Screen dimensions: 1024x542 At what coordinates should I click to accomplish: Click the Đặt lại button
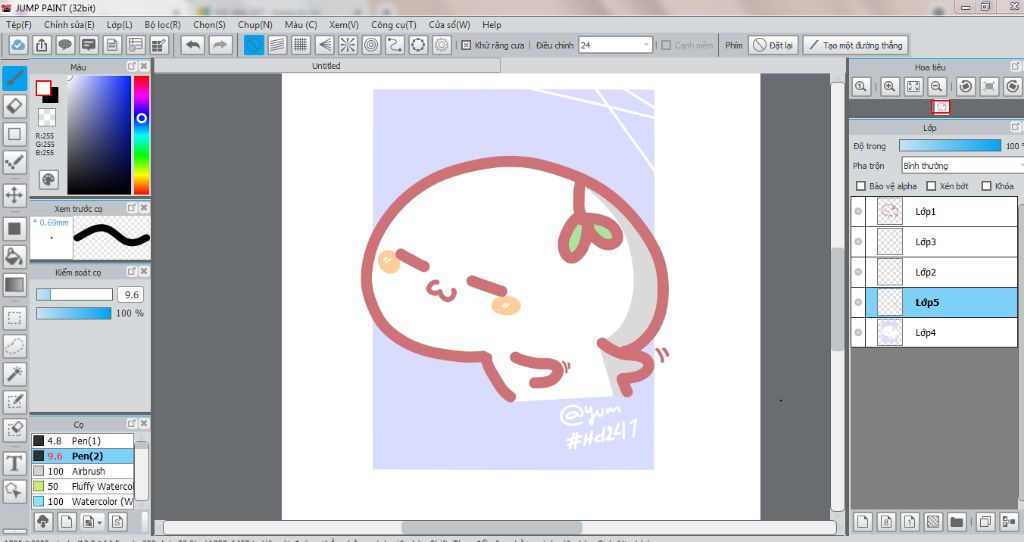pos(773,45)
